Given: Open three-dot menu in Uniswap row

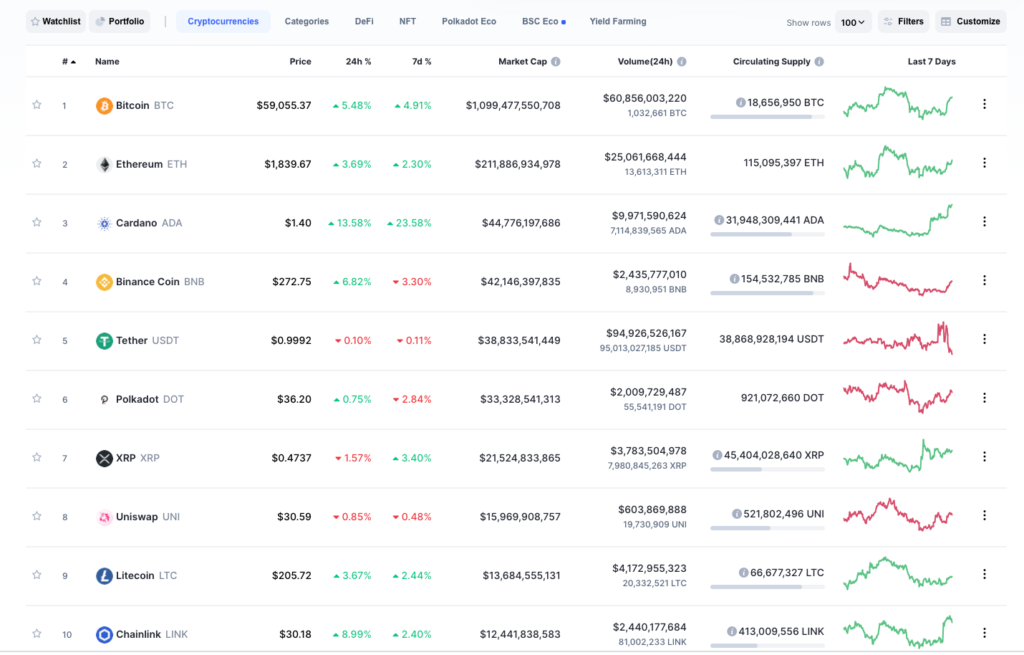Looking at the screenshot, I should [984, 515].
